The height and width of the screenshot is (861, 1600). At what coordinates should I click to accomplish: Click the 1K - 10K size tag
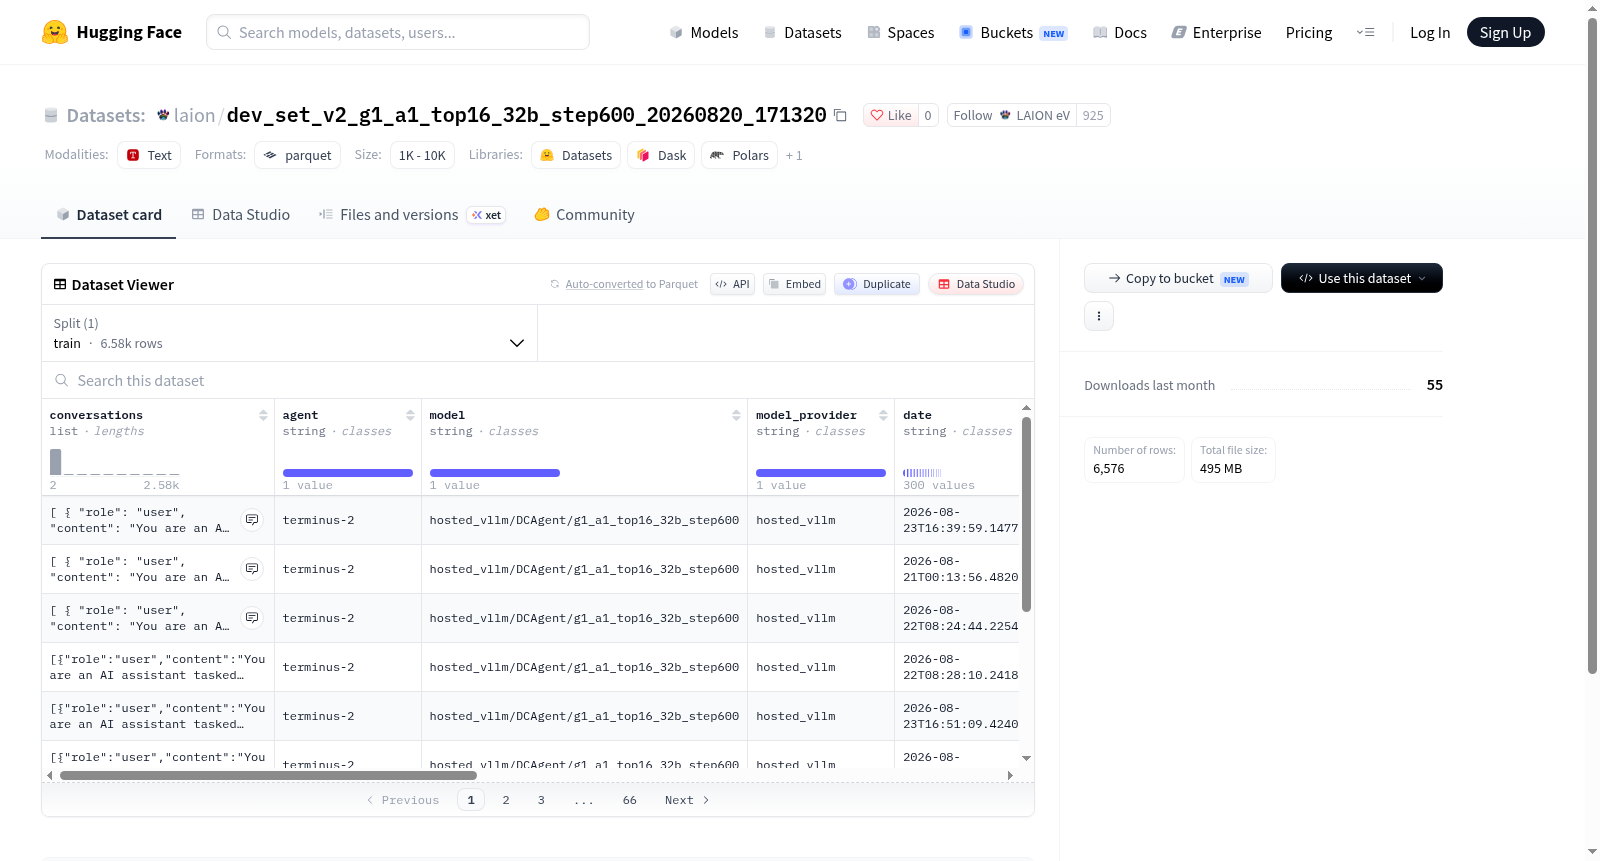click(422, 155)
